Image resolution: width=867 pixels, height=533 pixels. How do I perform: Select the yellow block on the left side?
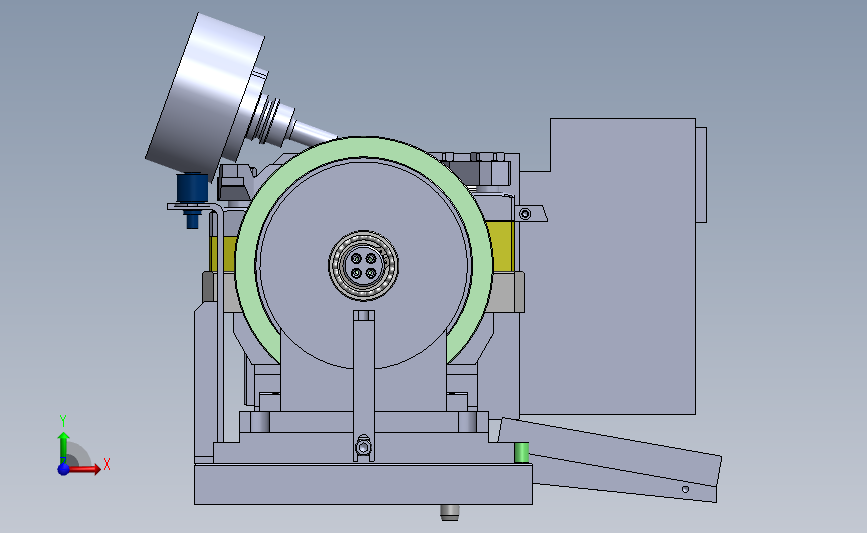coord(223,254)
